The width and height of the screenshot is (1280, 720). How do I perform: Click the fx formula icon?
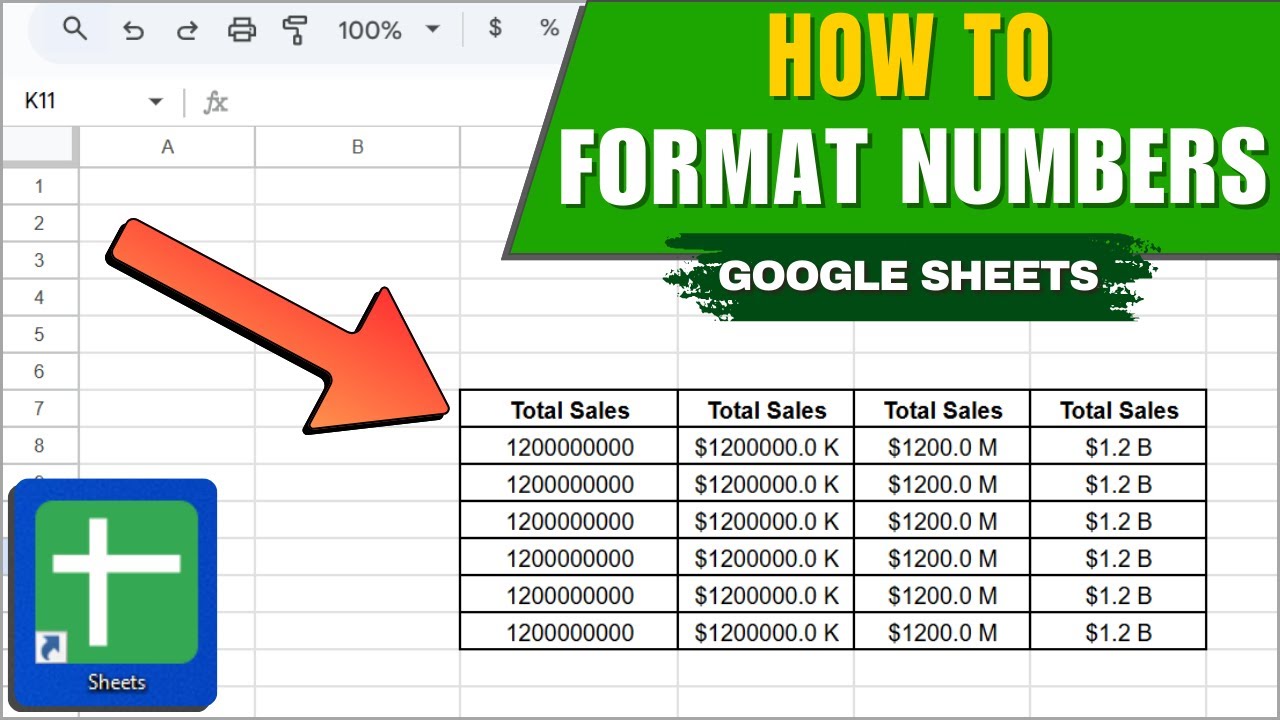[x=215, y=102]
